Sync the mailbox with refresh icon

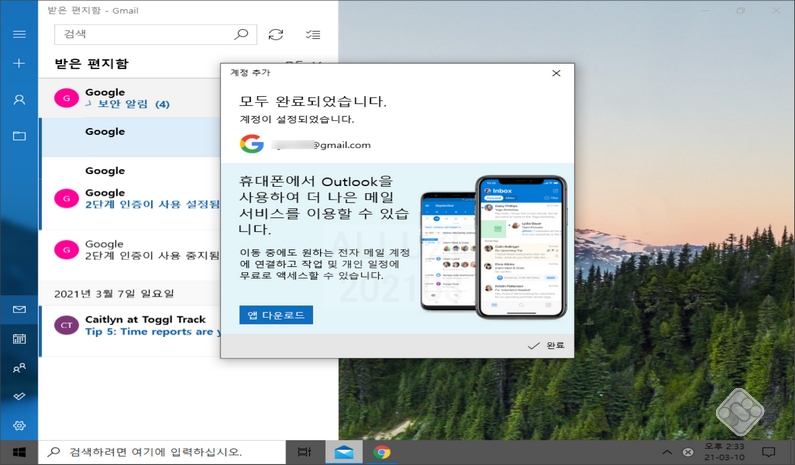coord(276,34)
